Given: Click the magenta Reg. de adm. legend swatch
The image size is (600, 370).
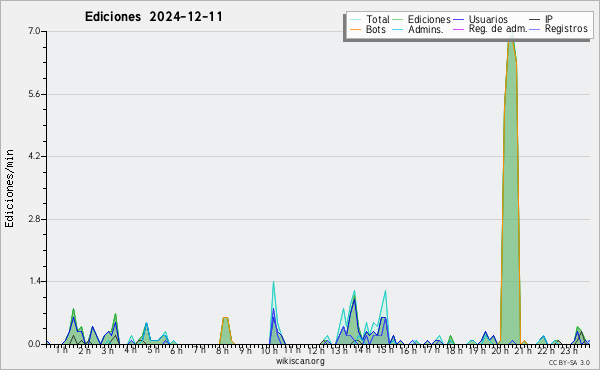Looking at the screenshot, I should tap(458, 29).
